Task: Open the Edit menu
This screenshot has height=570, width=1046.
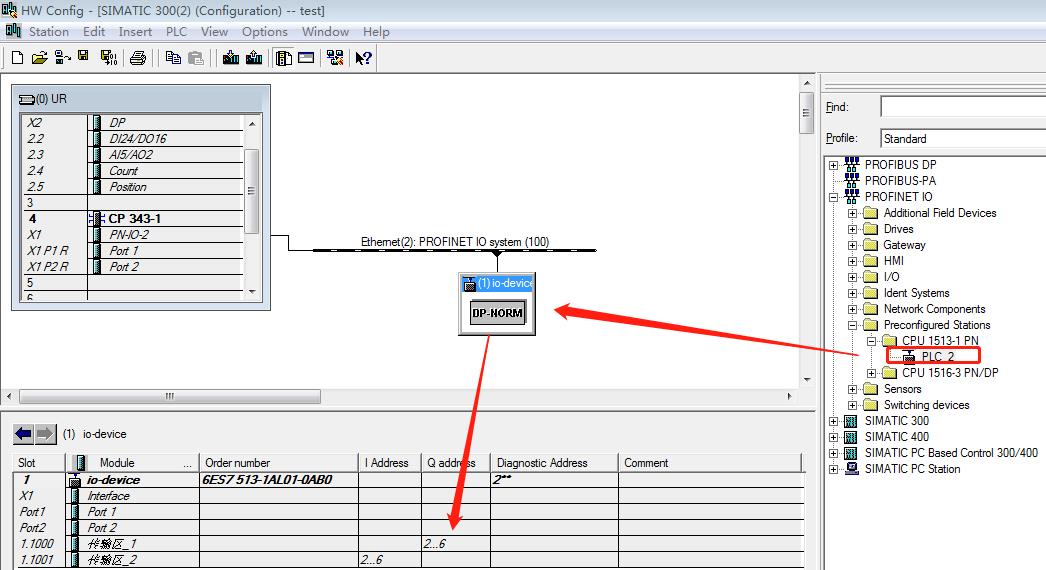Action: tap(93, 31)
